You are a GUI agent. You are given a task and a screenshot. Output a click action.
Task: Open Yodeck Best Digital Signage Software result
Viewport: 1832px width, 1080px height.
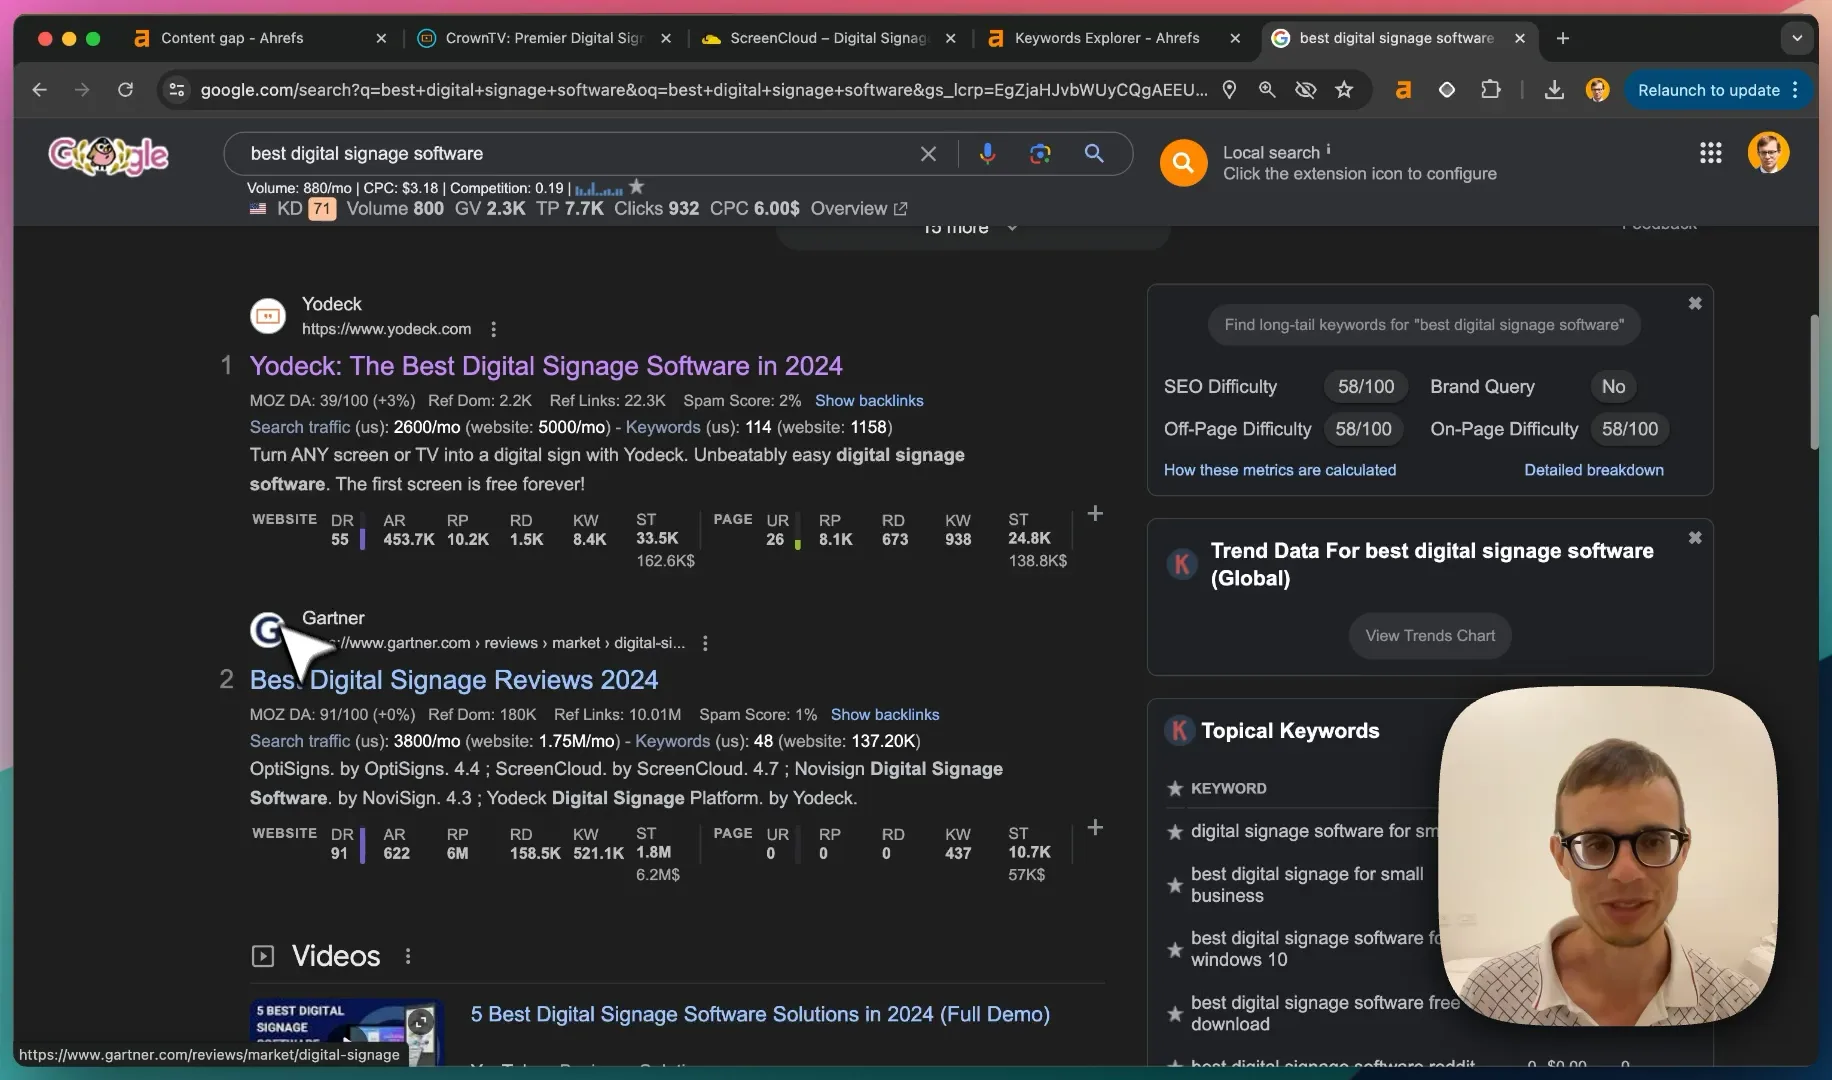click(546, 366)
